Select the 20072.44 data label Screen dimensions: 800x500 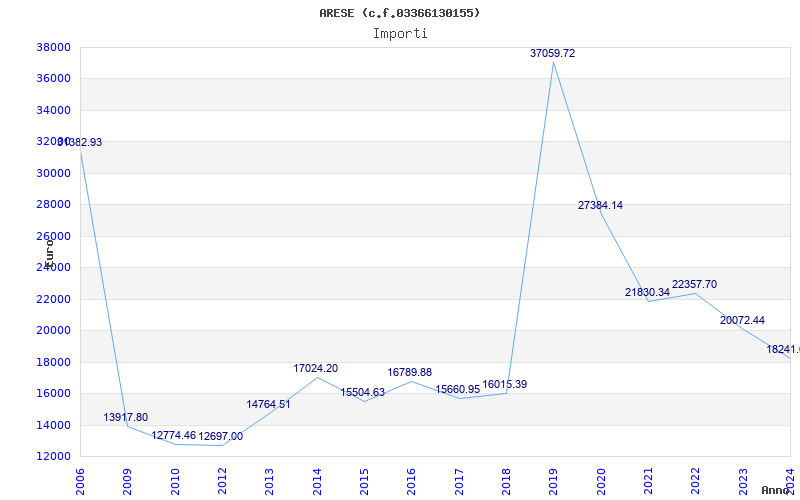[x=742, y=320]
